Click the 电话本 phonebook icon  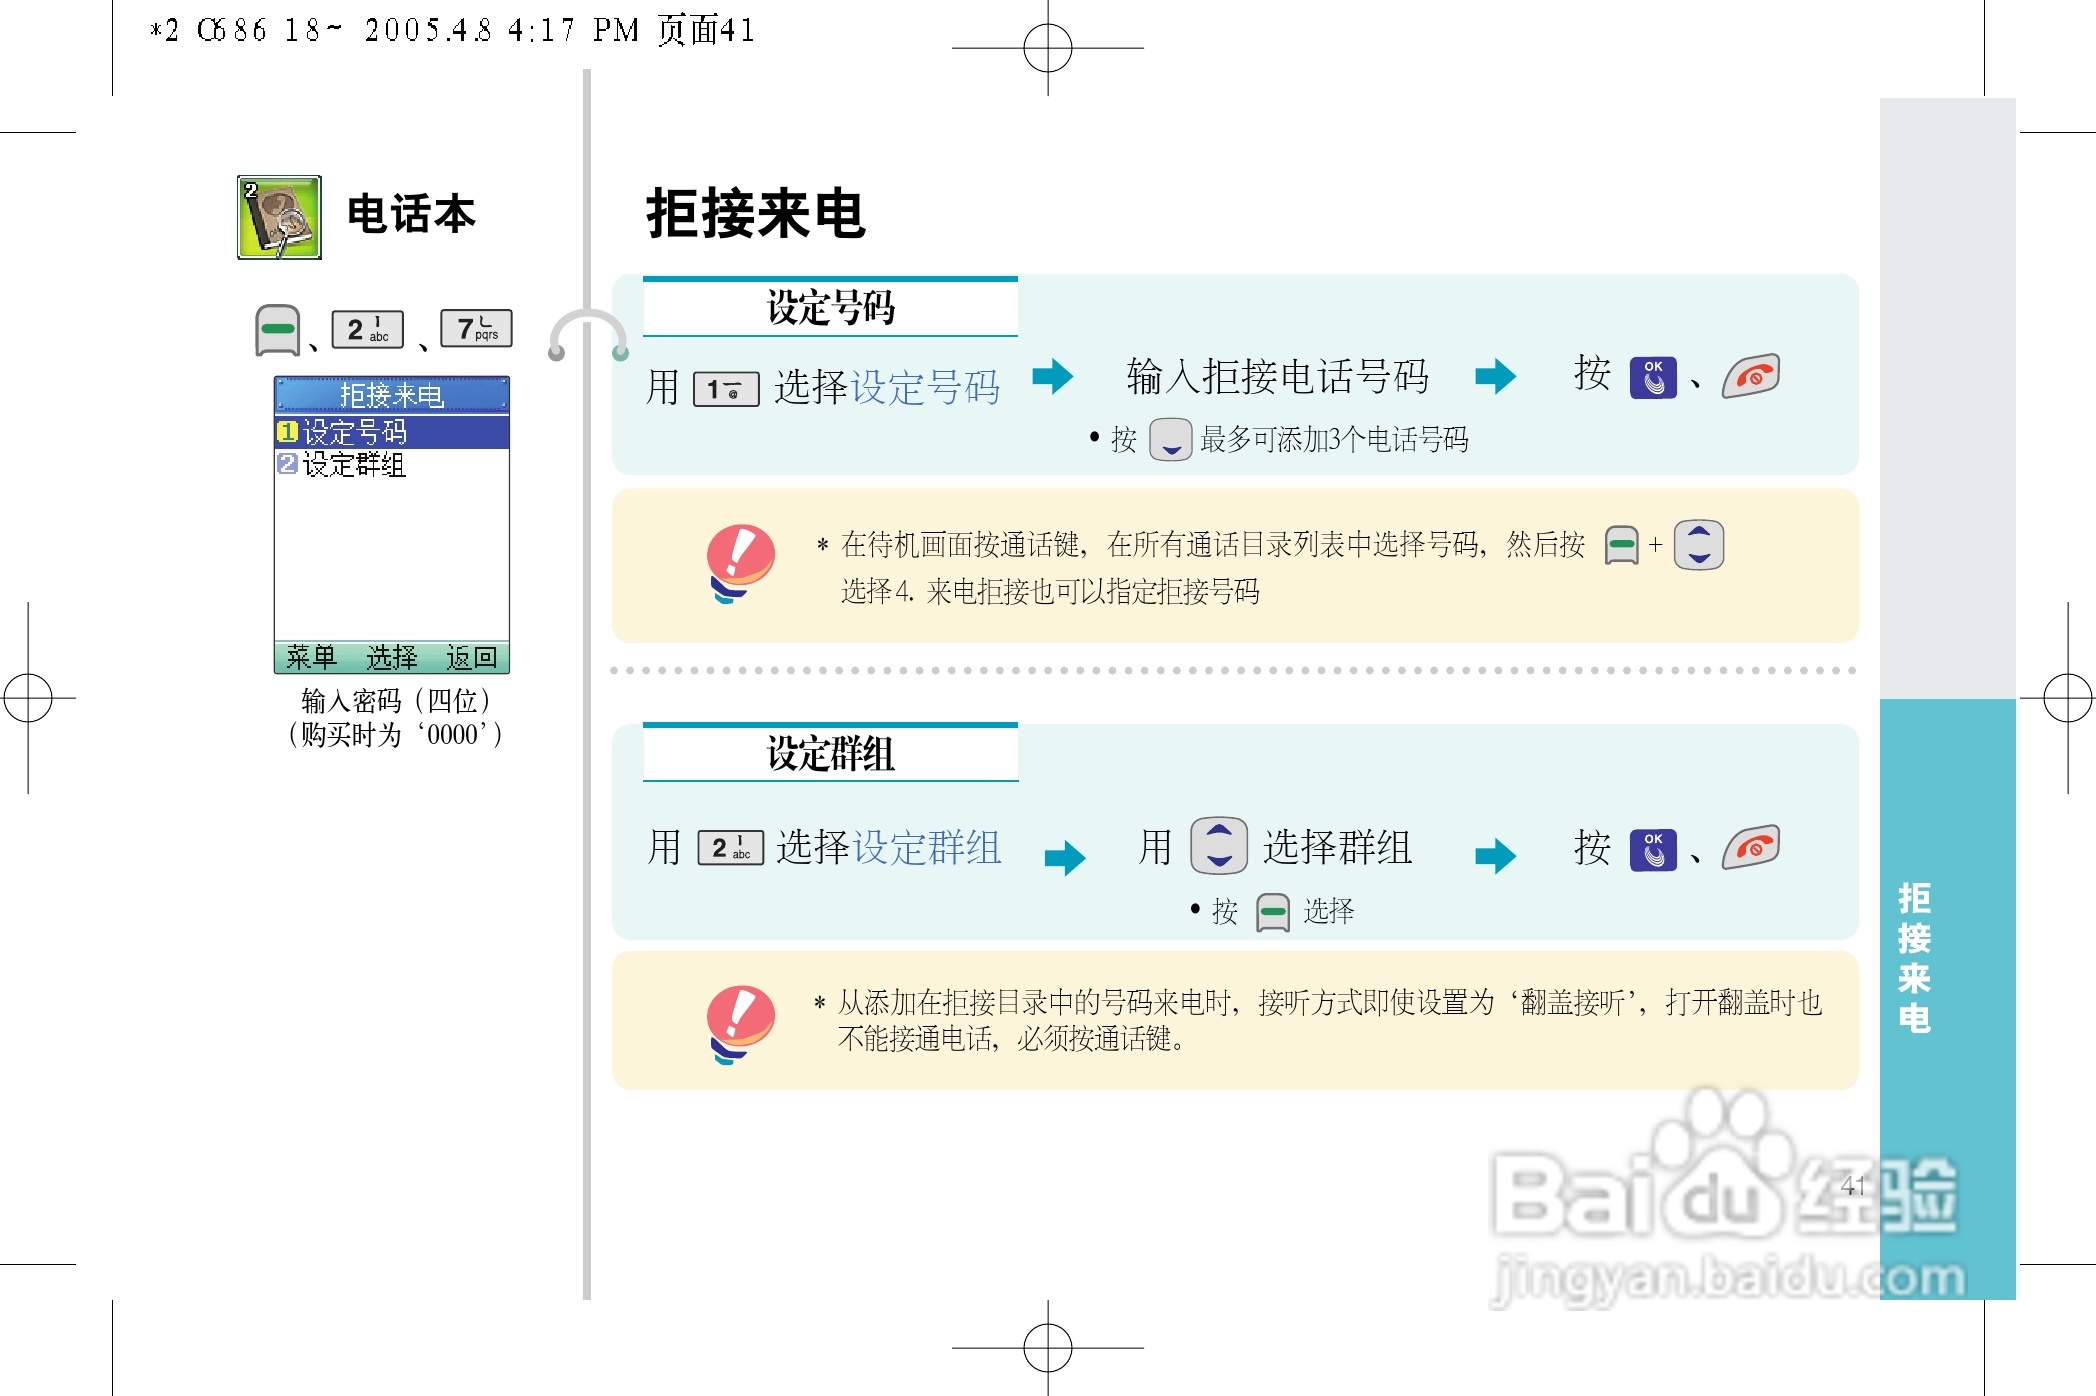tap(278, 218)
